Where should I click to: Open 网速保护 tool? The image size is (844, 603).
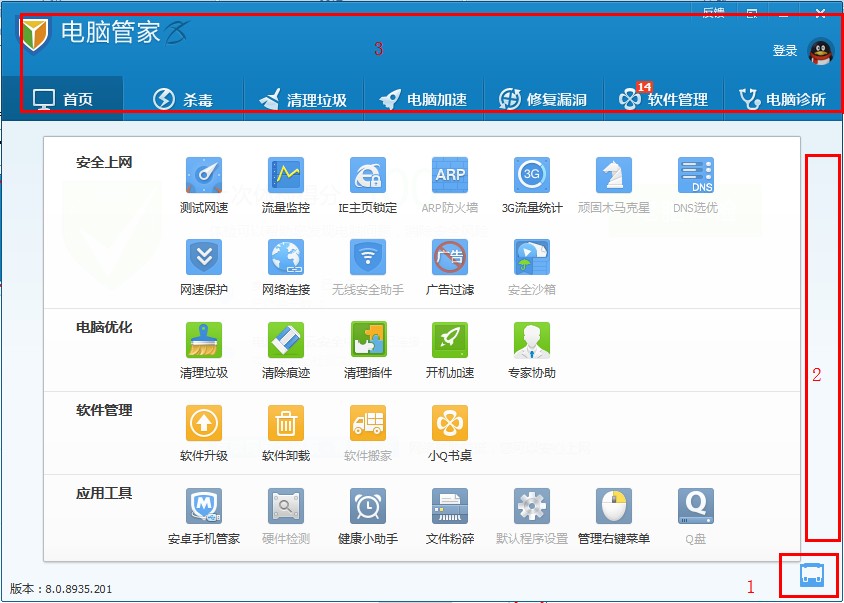click(204, 268)
